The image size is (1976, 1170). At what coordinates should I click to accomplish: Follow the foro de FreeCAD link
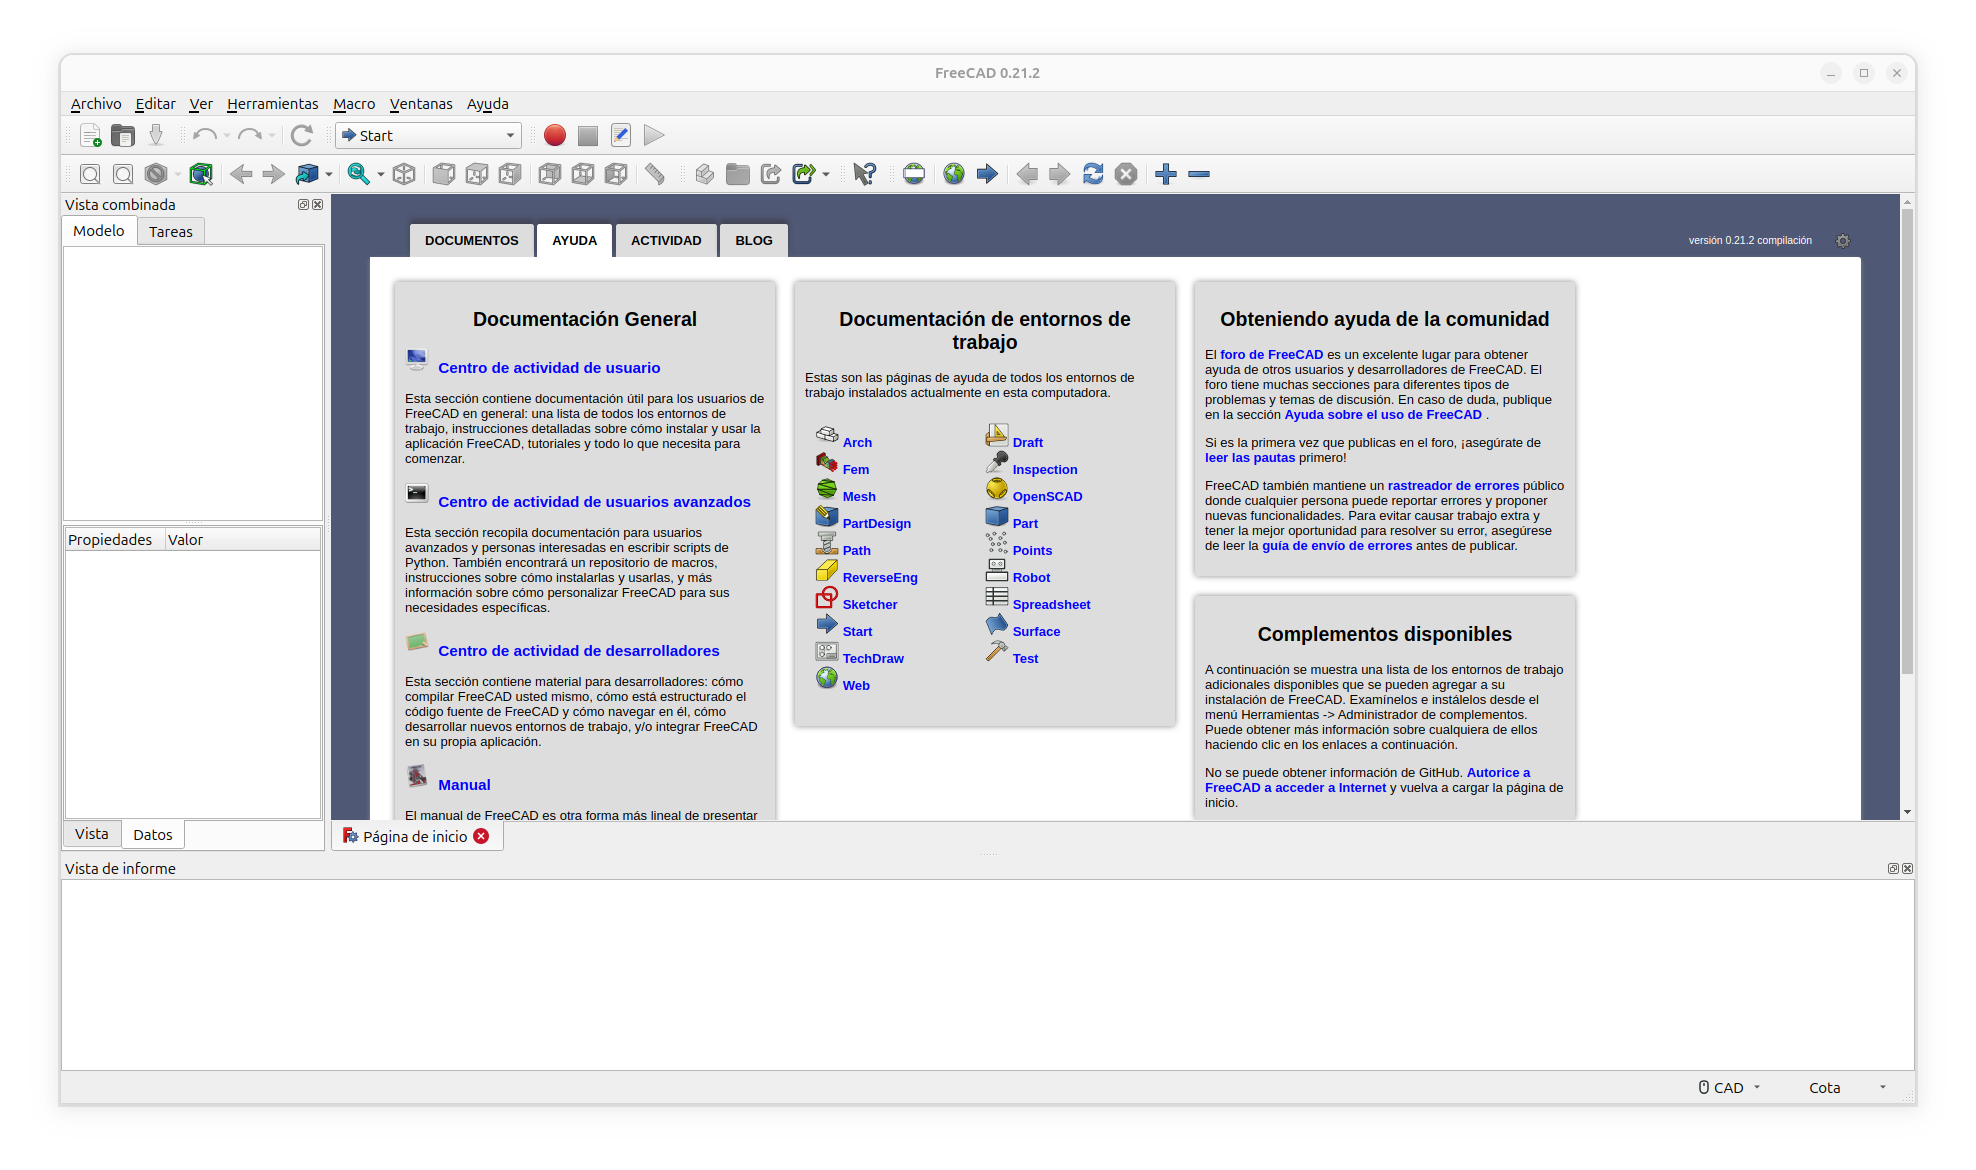click(1271, 355)
